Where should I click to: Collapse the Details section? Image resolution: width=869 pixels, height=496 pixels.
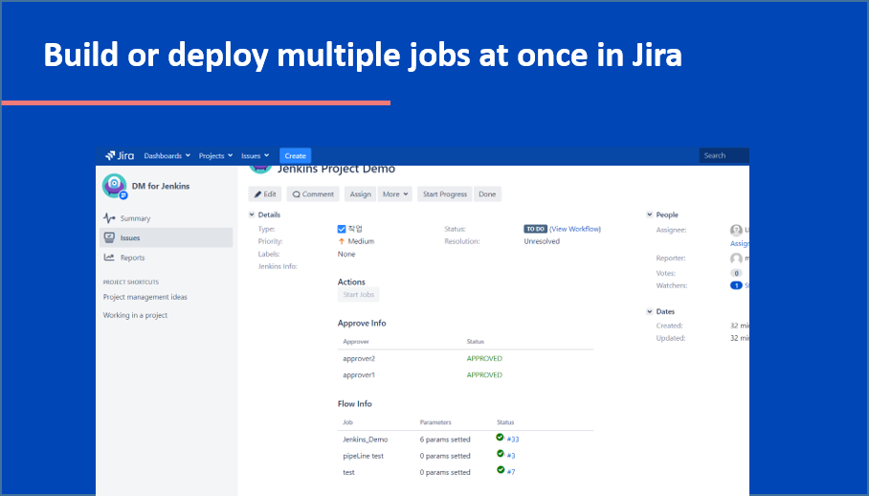click(251, 214)
